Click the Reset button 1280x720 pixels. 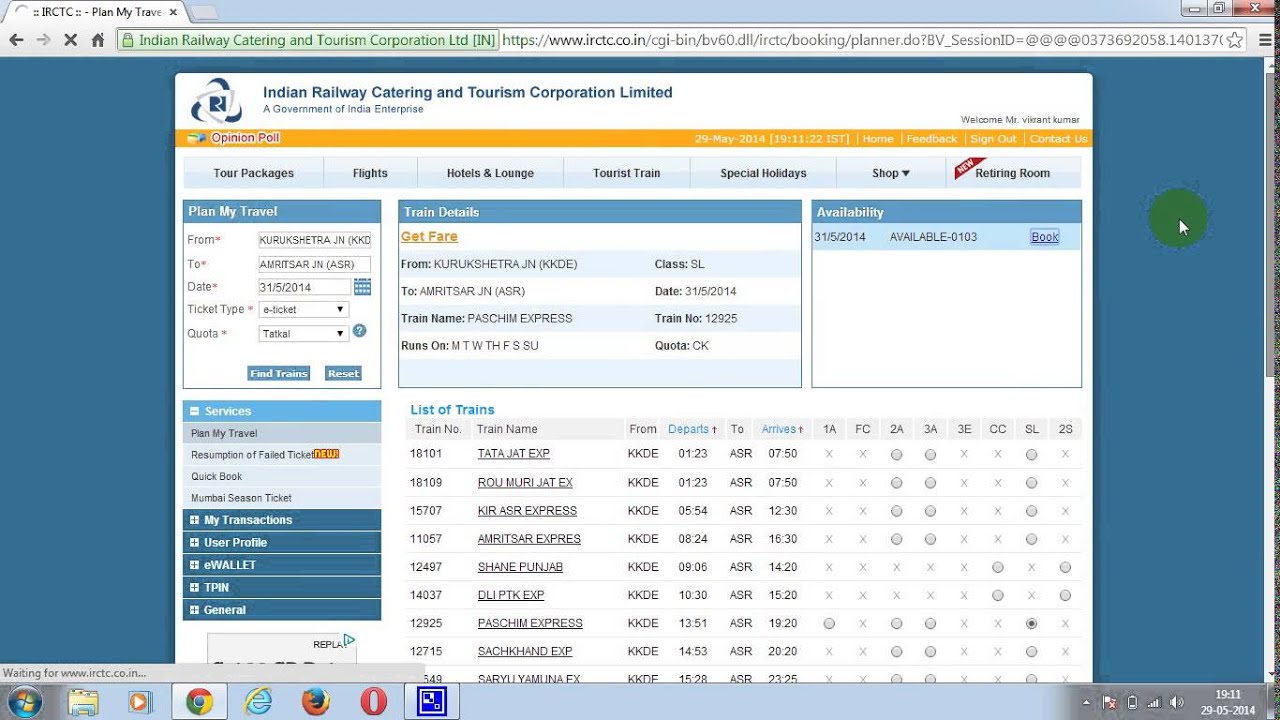click(343, 373)
